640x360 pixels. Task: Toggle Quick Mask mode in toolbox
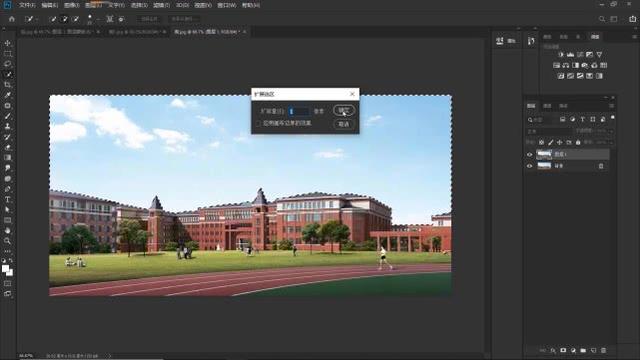[7, 283]
